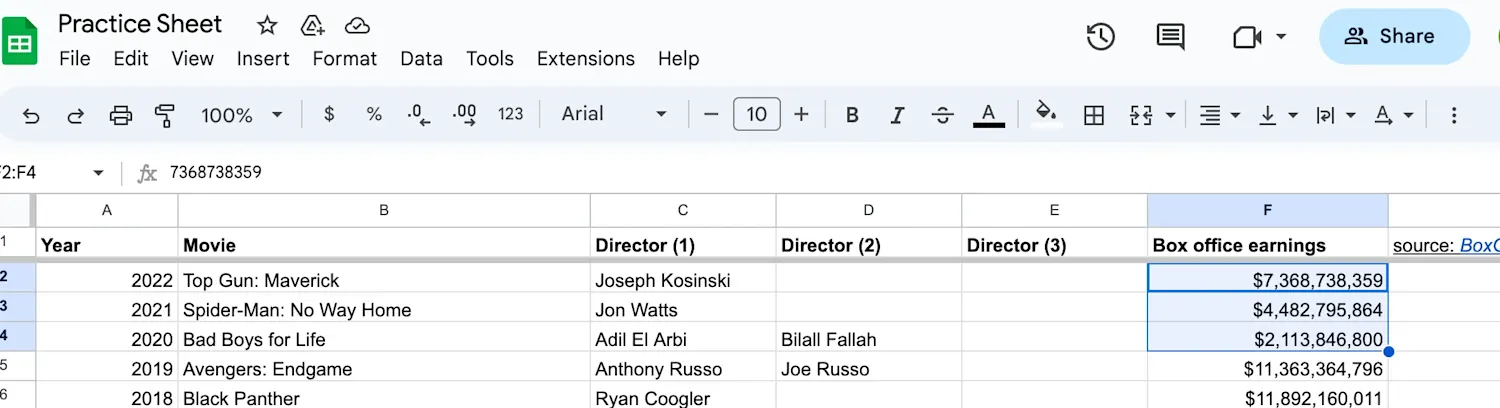This screenshot has height=408, width=1500.
Task: Start a Meet video call
Action: (1246, 37)
